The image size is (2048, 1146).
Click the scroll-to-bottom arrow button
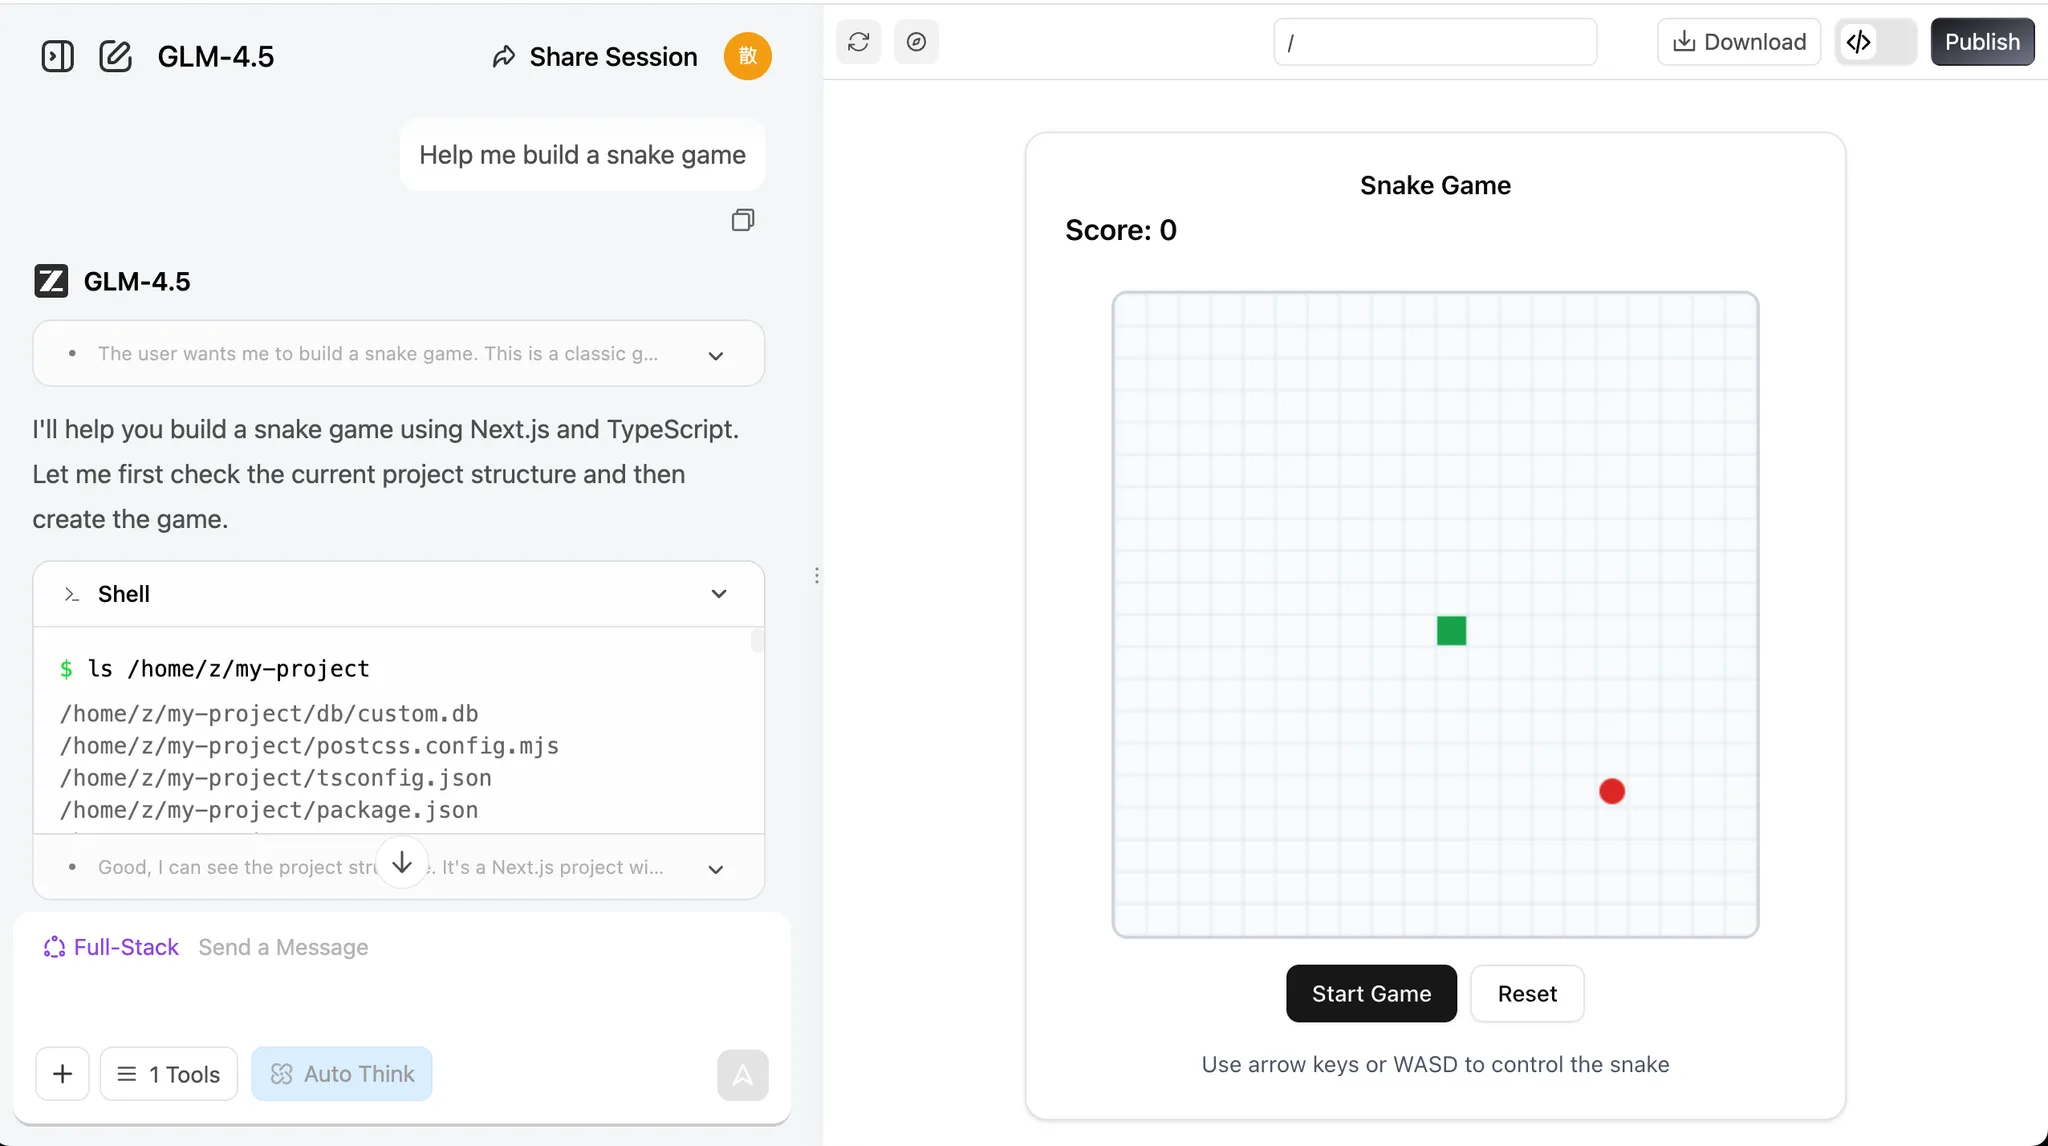[402, 861]
